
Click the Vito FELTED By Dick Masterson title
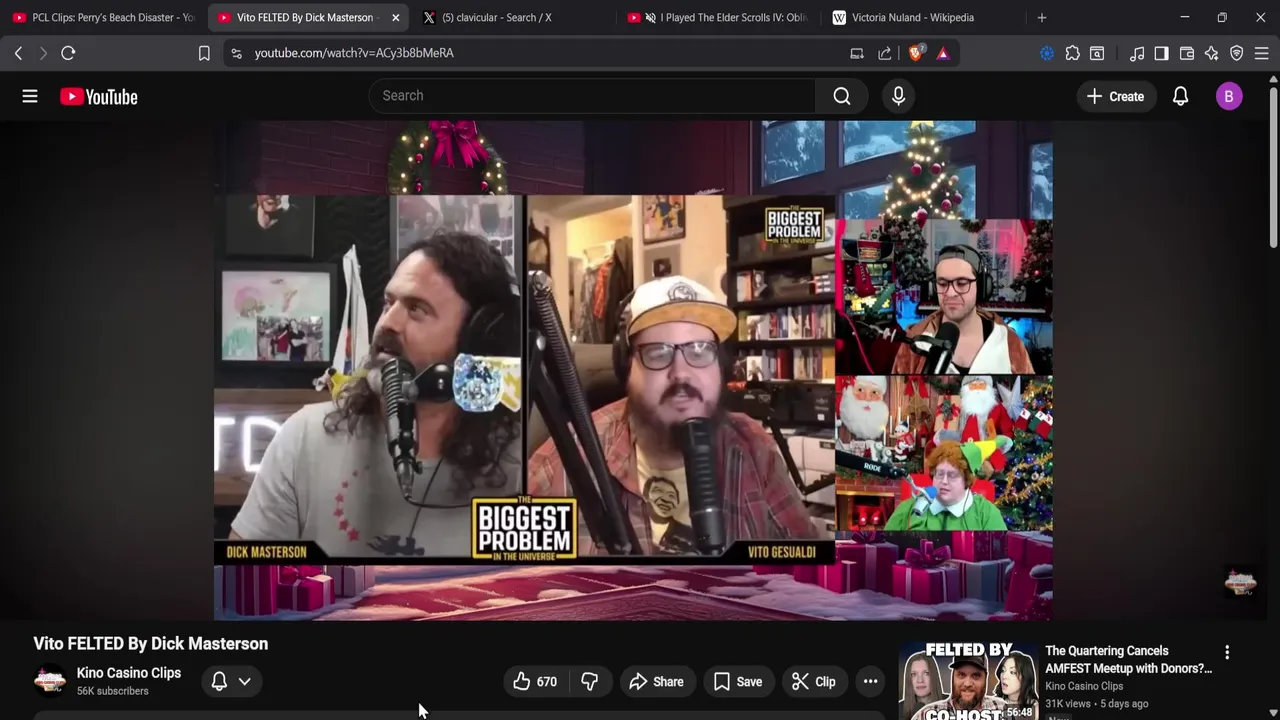pos(151,644)
